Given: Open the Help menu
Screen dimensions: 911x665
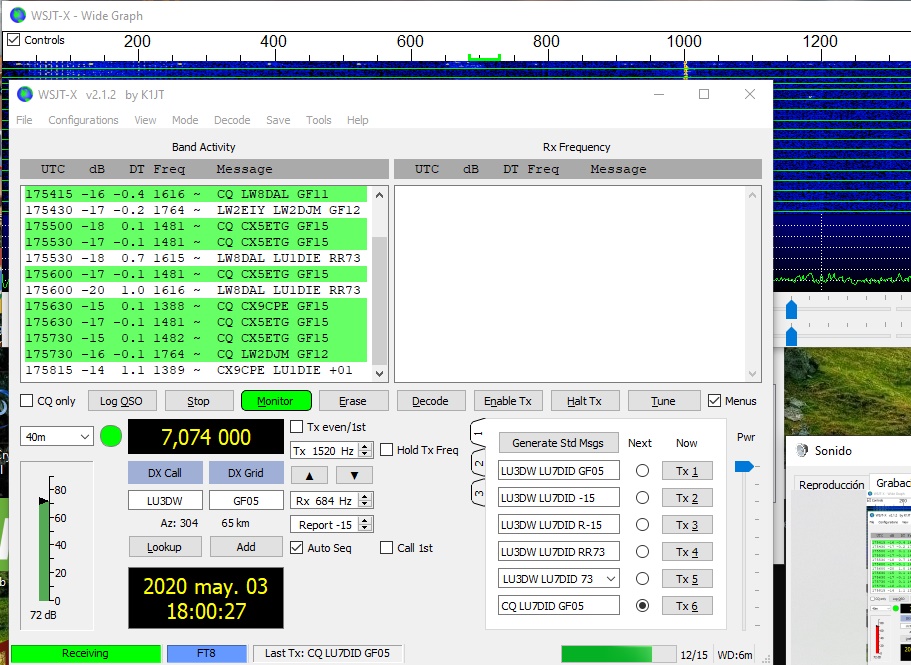Looking at the screenshot, I should (357, 120).
